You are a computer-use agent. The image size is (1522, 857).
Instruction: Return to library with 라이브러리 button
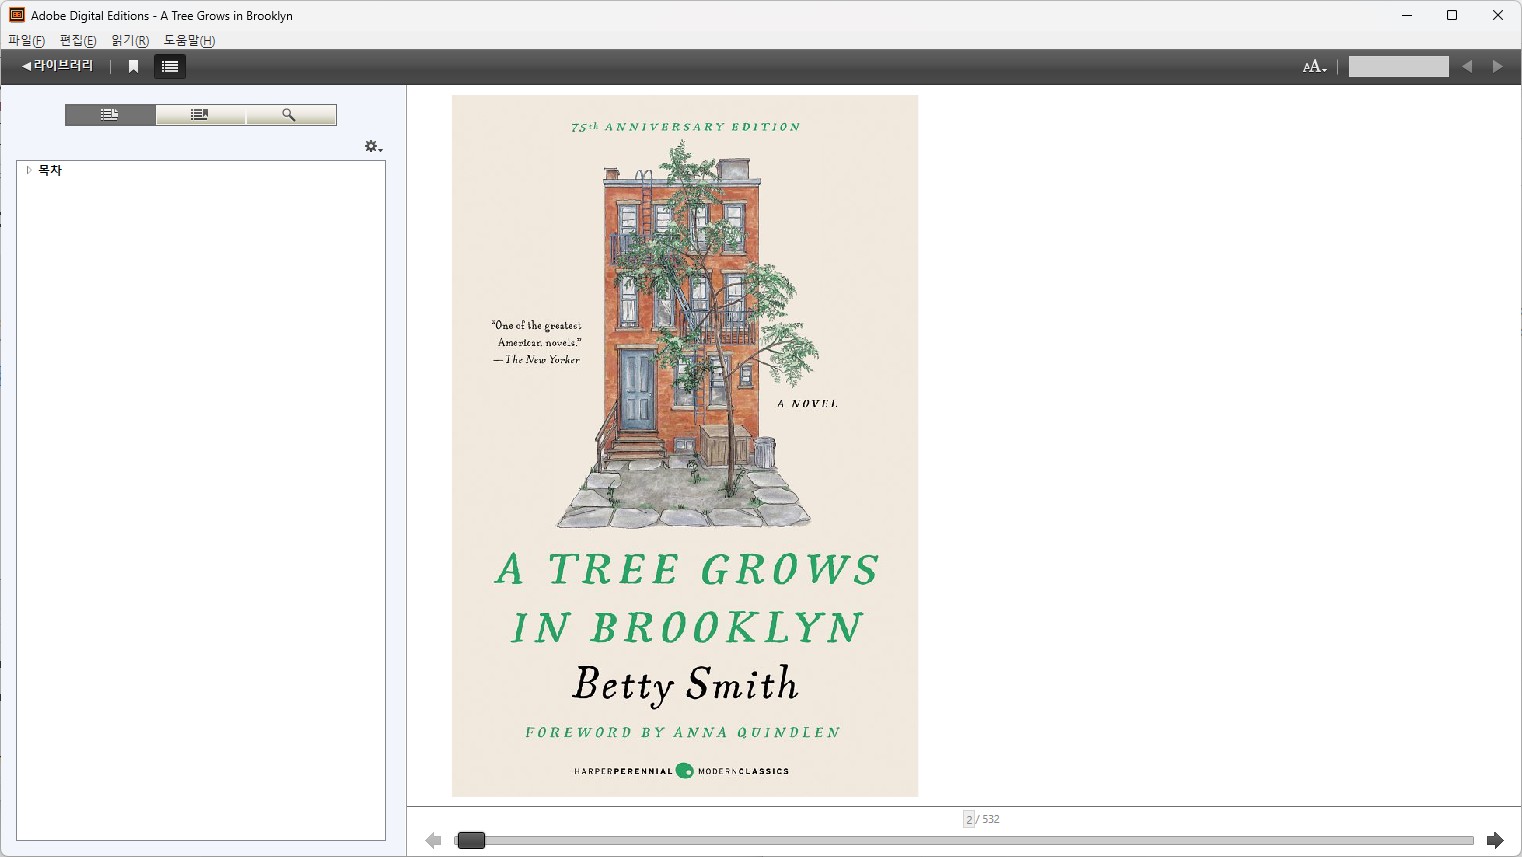[58, 66]
